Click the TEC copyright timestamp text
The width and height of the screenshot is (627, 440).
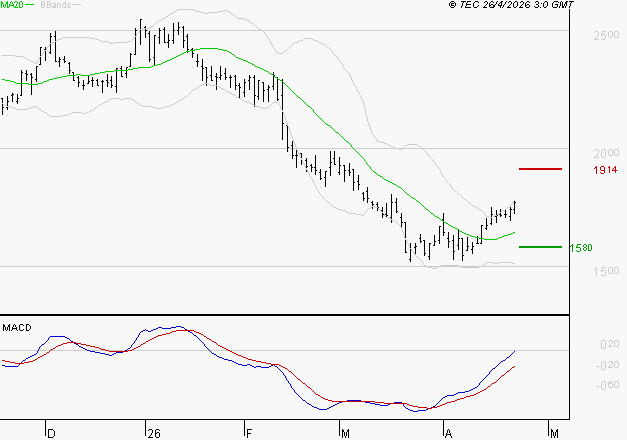click(511, 5)
